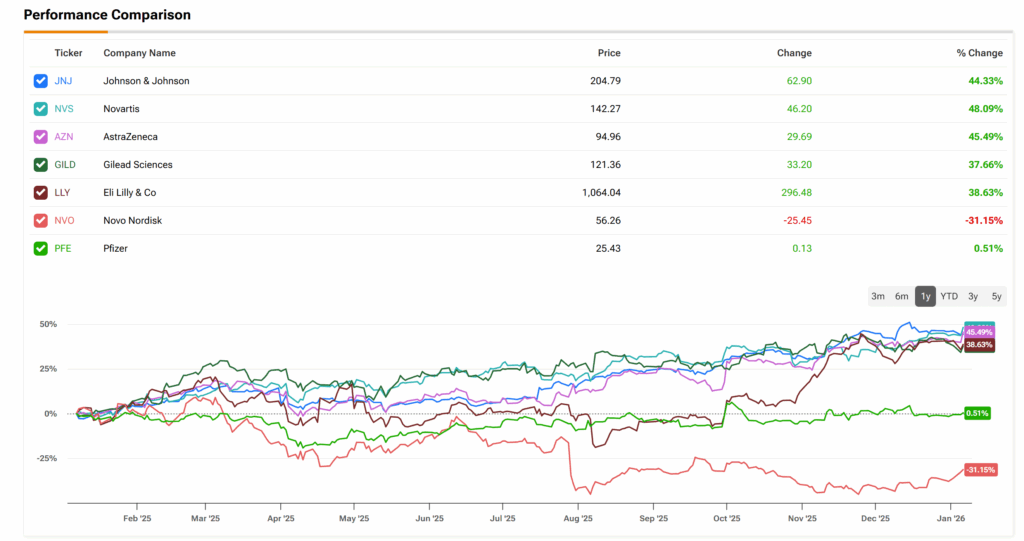Sort table by Price column header
The width and height of the screenshot is (1024, 541).
click(x=608, y=53)
